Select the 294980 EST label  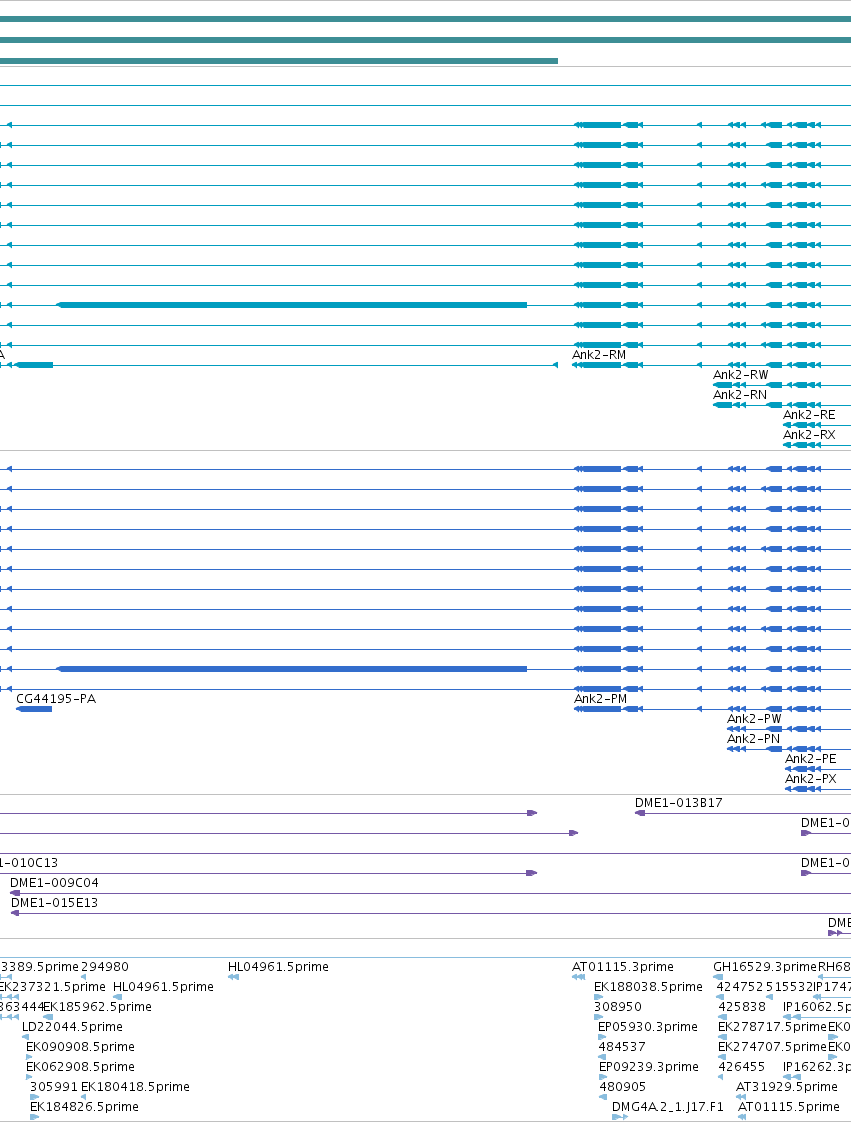[x=104, y=967]
